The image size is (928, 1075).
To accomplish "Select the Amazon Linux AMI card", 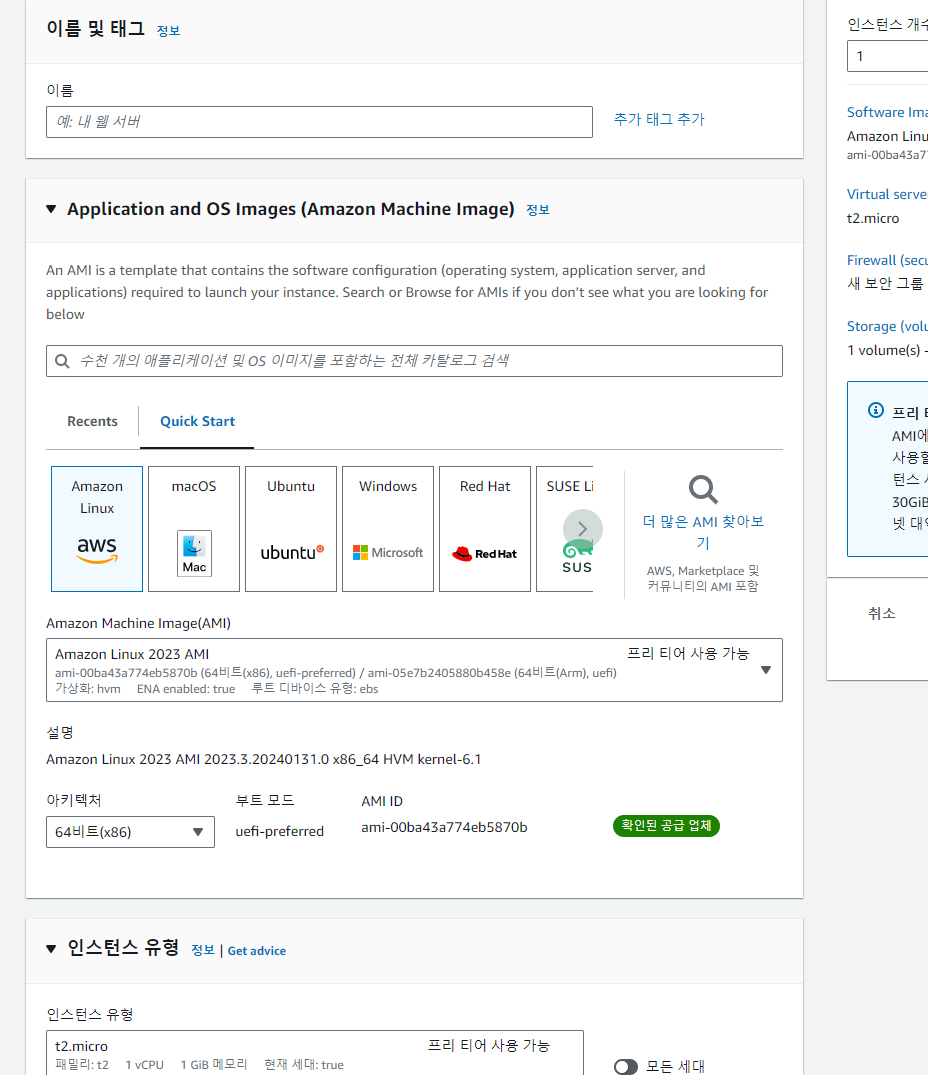I will point(97,529).
